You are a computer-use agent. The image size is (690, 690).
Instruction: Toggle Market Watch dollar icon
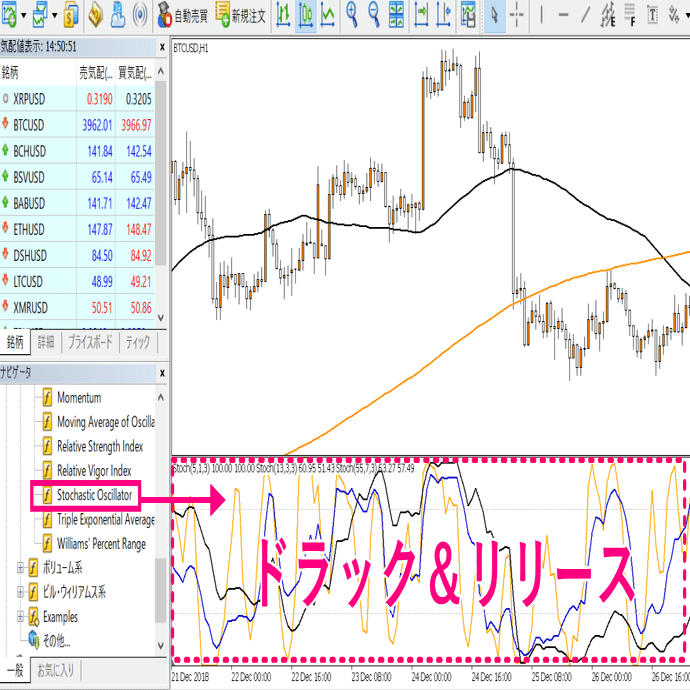71,15
